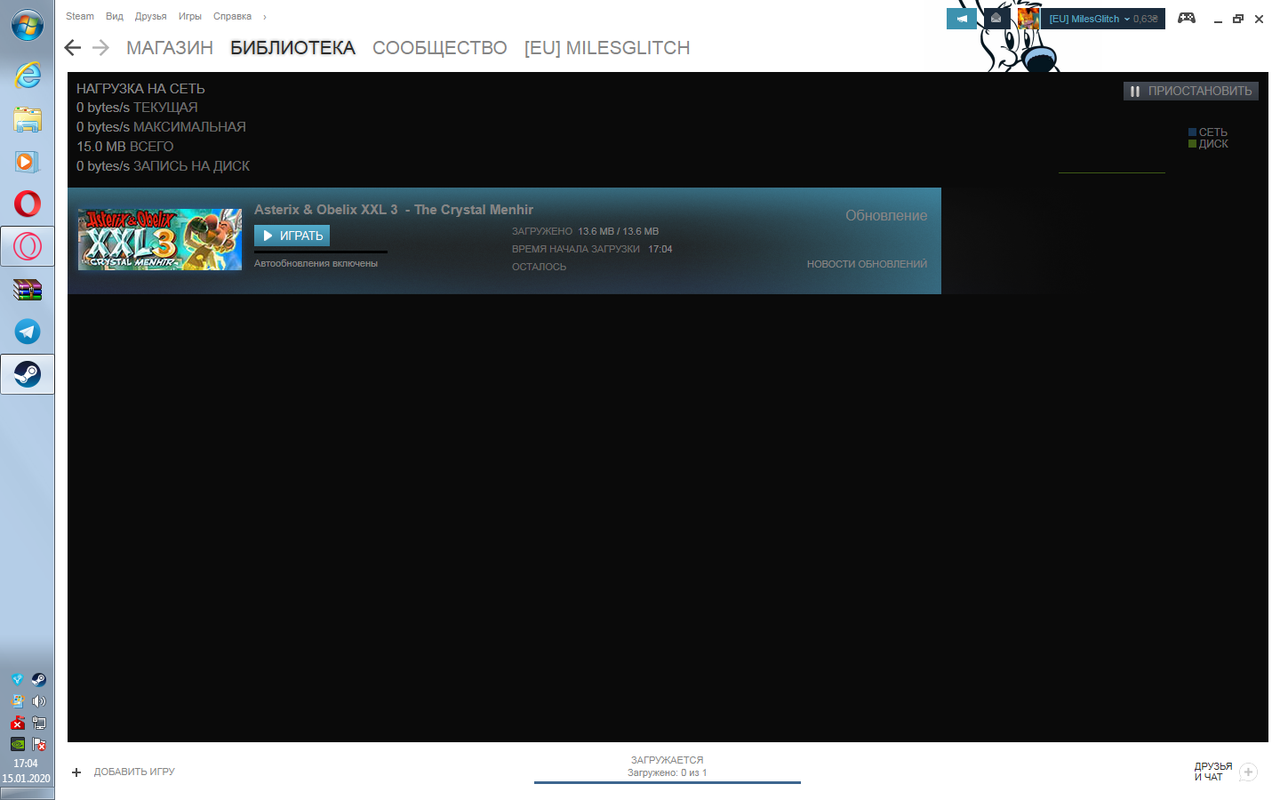Open the Windows Start button
The width and height of the screenshot is (1280, 800).
[x=27, y=24]
